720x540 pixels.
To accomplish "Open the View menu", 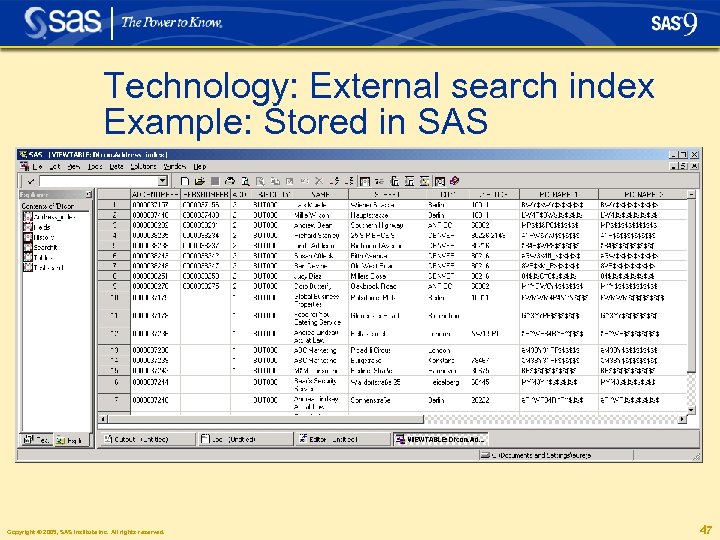I will [73, 166].
